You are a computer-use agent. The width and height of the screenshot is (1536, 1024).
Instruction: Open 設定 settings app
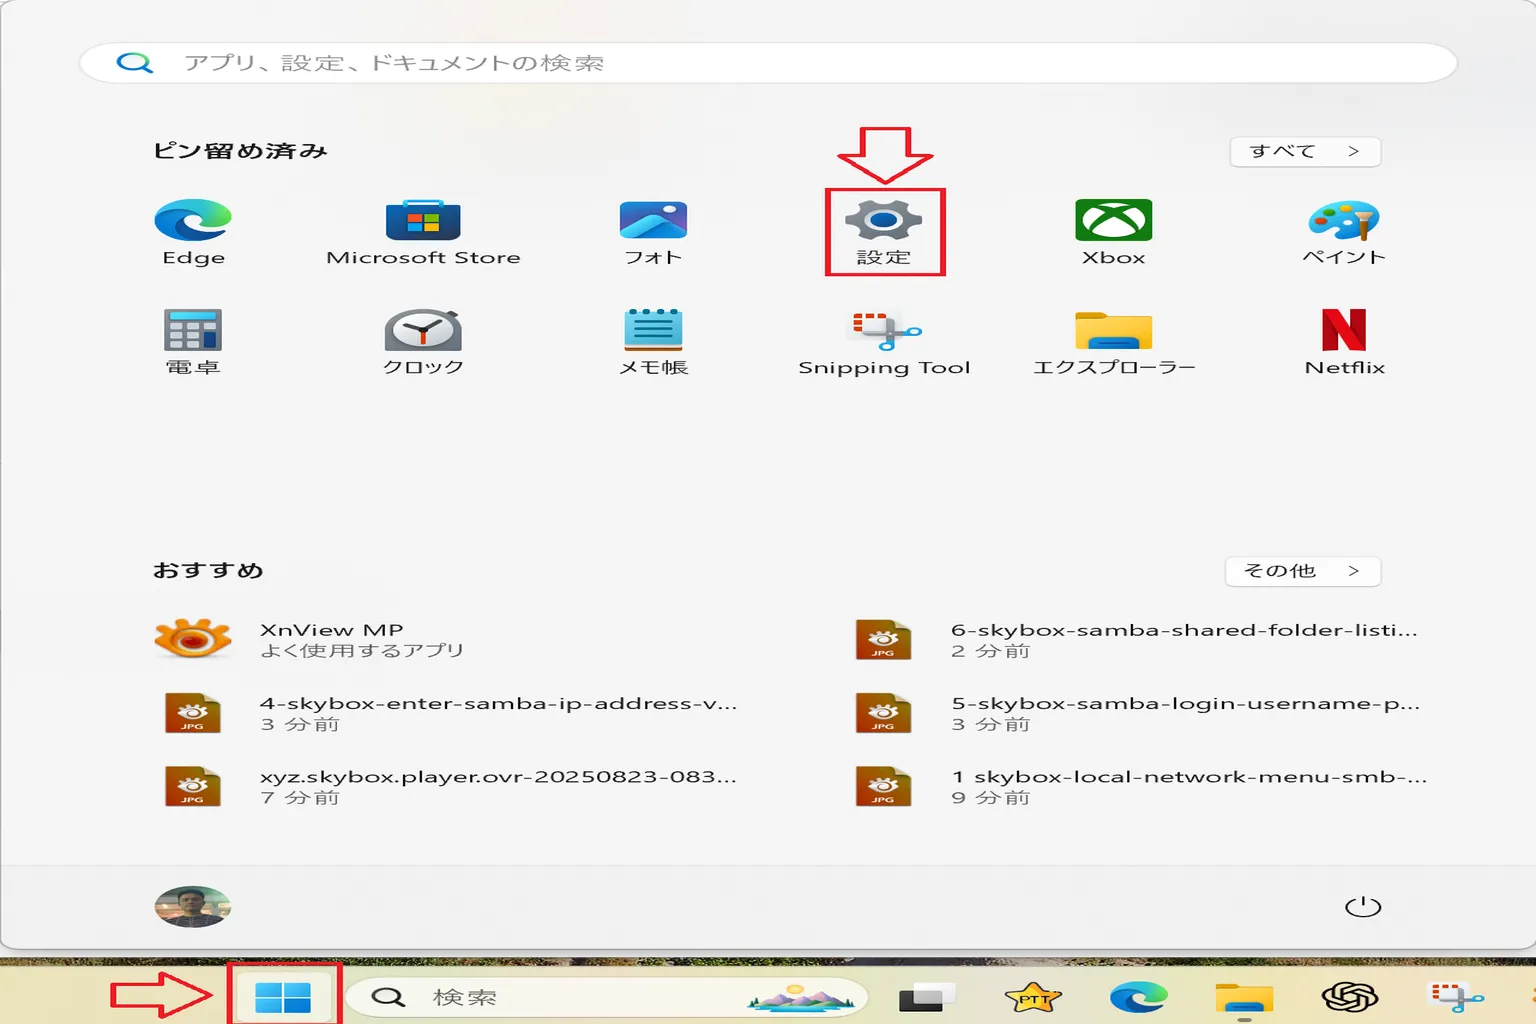[884, 232]
